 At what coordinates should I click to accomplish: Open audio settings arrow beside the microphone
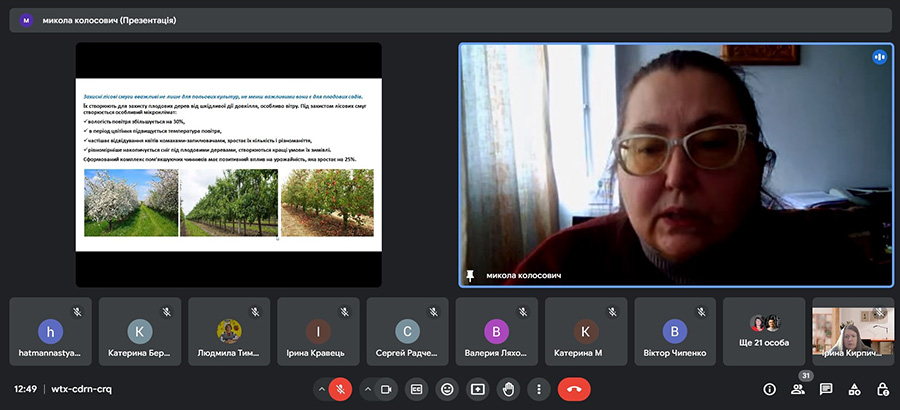pyautogui.click(x=321, y=389)
